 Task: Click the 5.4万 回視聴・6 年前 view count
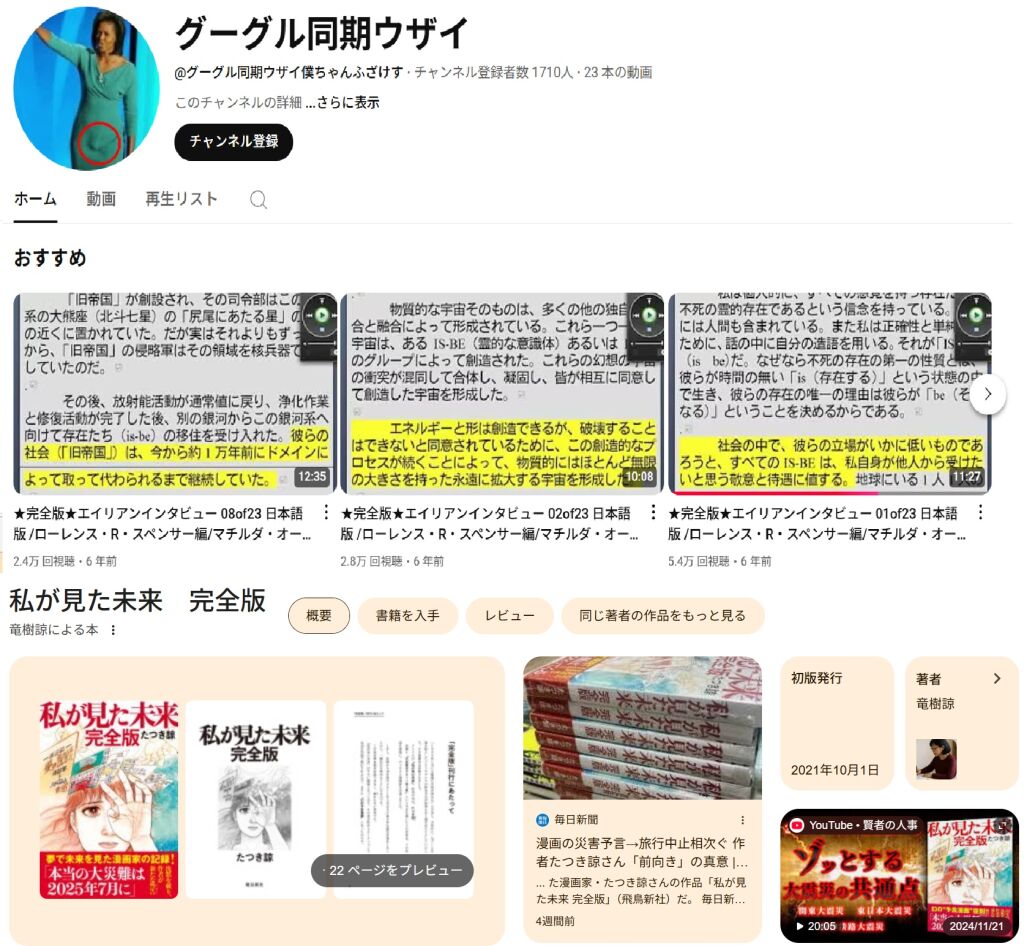[719, 561]
